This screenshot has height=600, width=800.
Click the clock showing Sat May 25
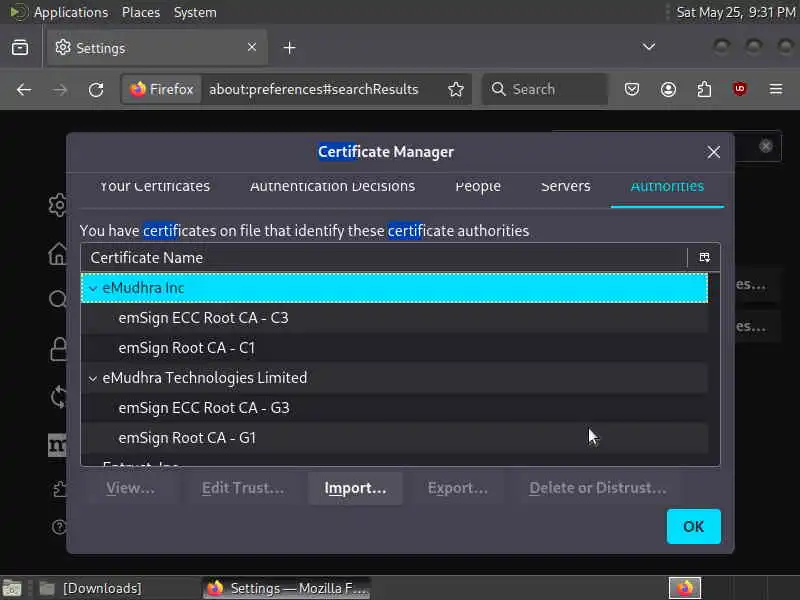click(x=735, y=12)
